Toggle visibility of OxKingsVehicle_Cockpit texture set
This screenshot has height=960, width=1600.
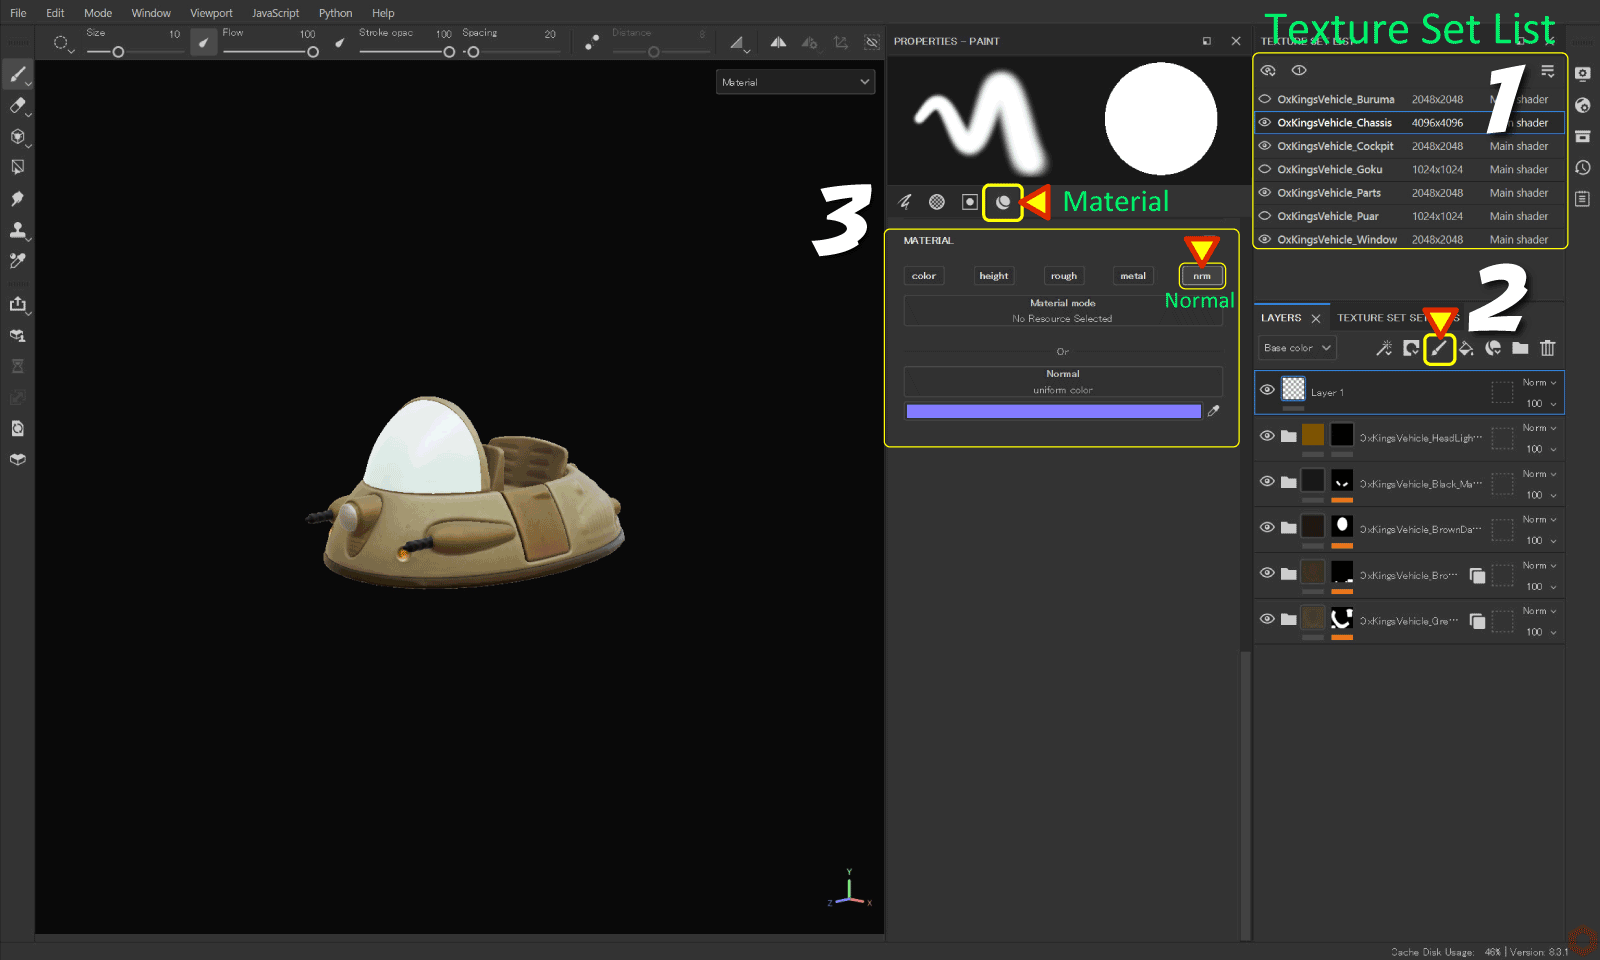tap(1265, 146)
